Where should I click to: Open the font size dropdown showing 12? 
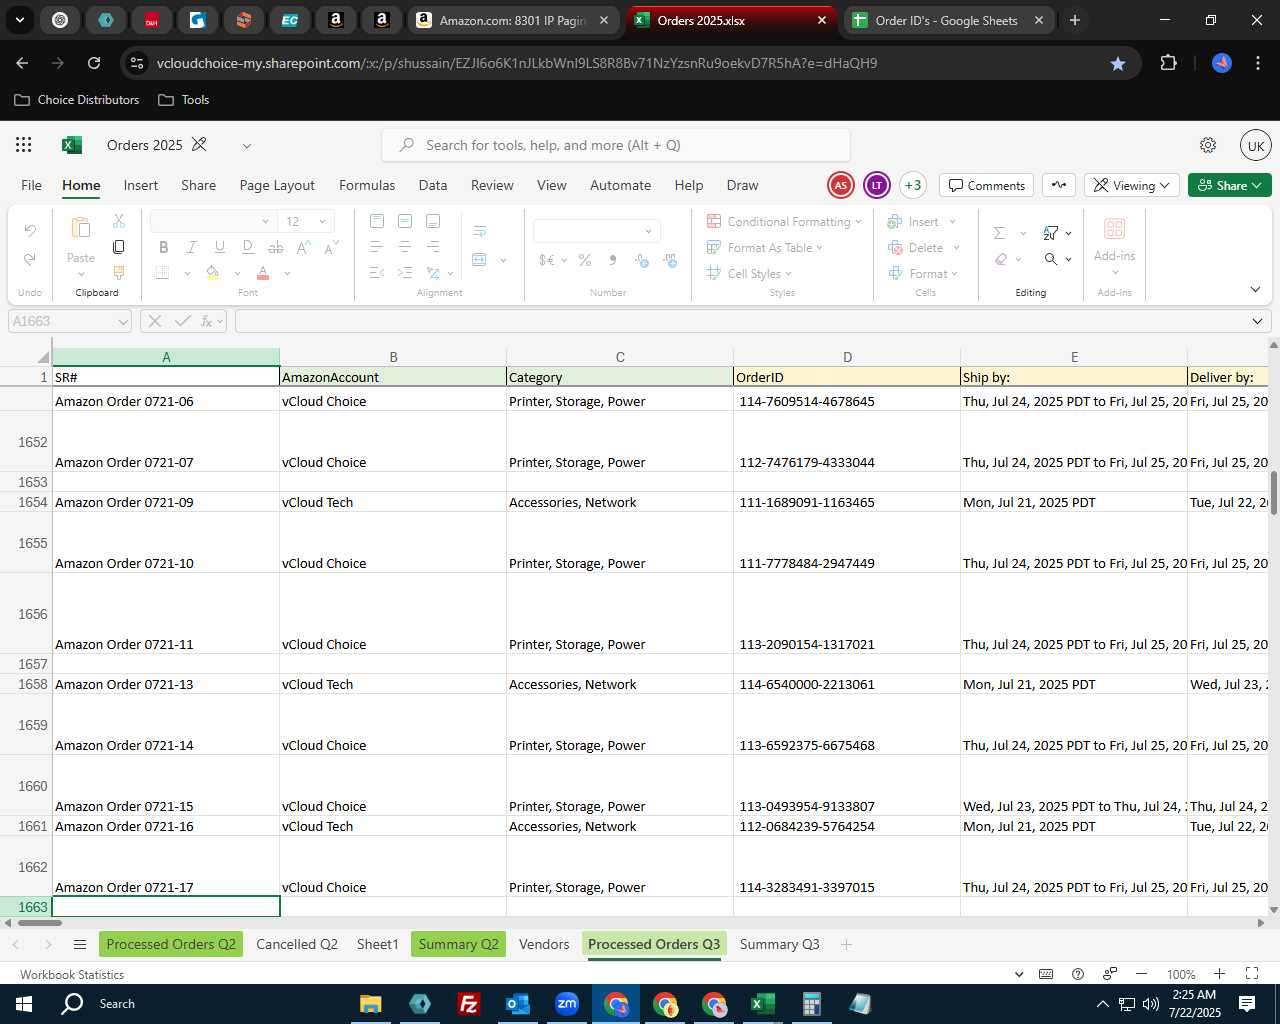(322, 221)
